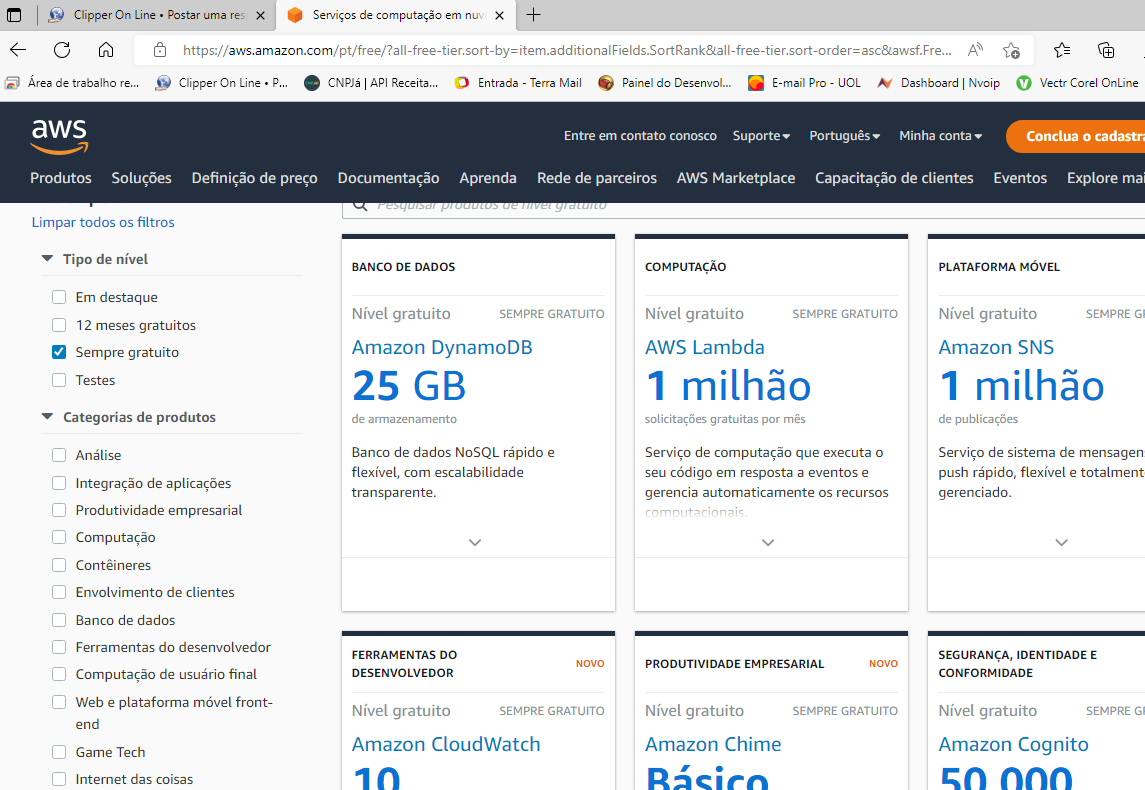Screen dimensions: 1145x790
Task: Check the 12 meses gratuitos filter
Action: click(59, 325)
